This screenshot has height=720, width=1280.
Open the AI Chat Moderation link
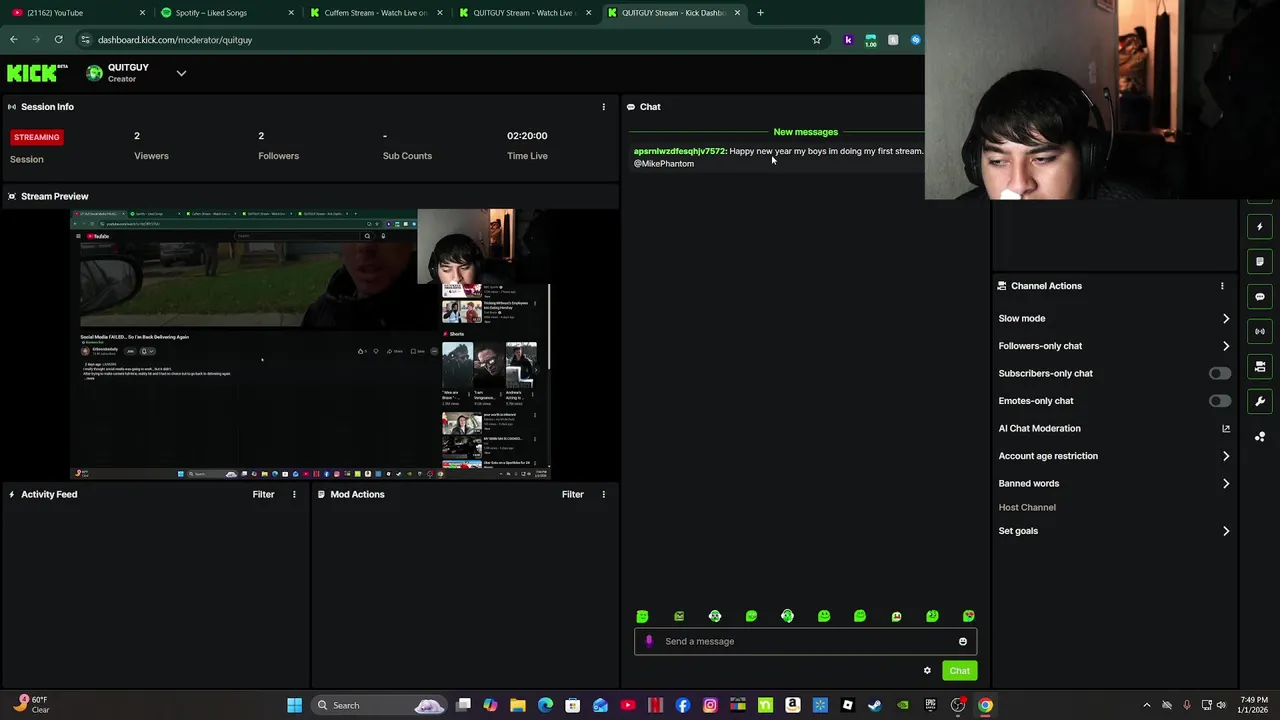point(1039,428)
